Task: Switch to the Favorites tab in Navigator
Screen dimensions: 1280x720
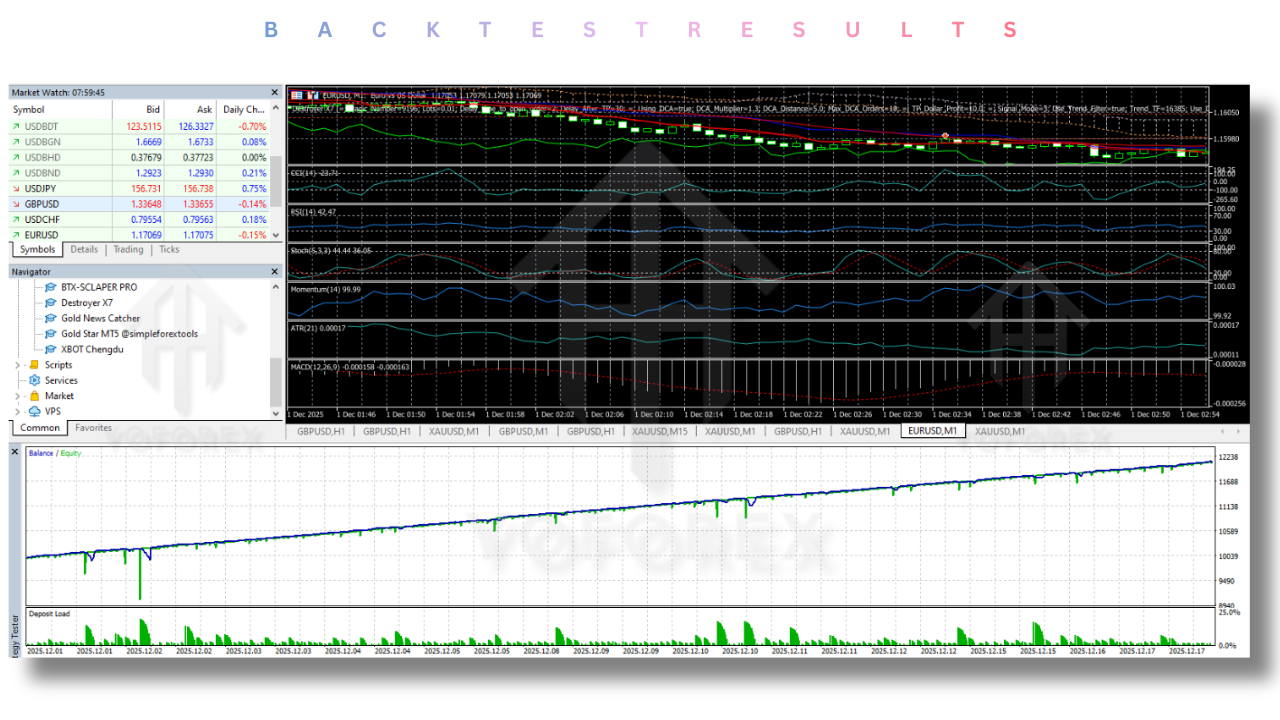Action: point(93,428)
